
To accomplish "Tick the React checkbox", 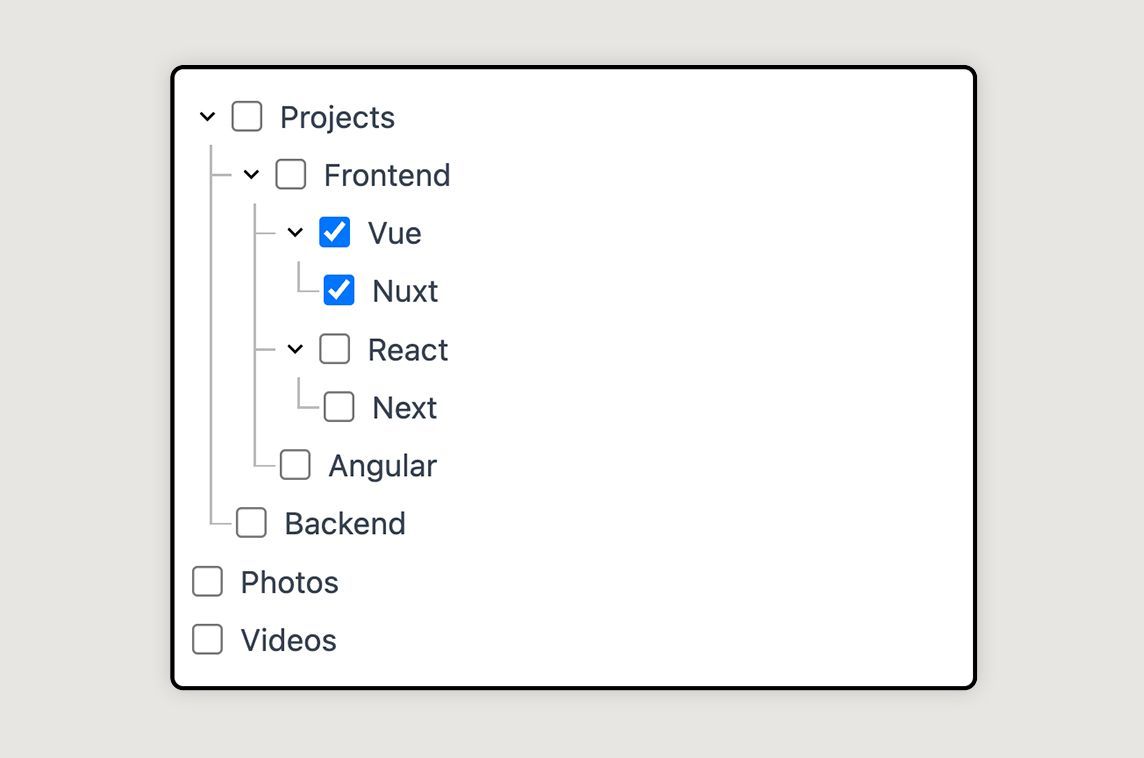I will [334, 349].
